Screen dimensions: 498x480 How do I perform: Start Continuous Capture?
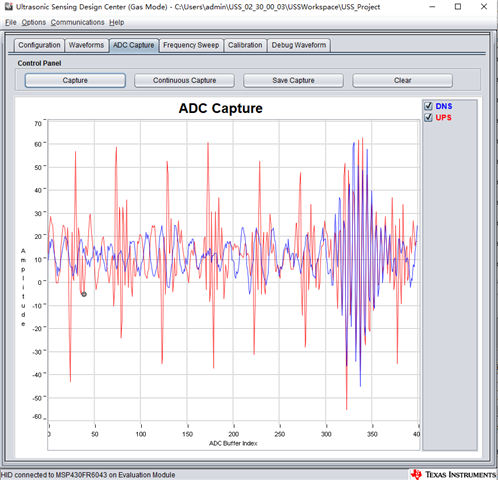(184, 80)
